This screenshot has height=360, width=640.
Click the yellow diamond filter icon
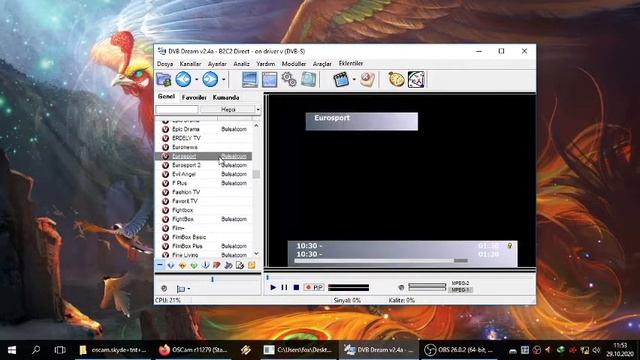tap(182, 265)
